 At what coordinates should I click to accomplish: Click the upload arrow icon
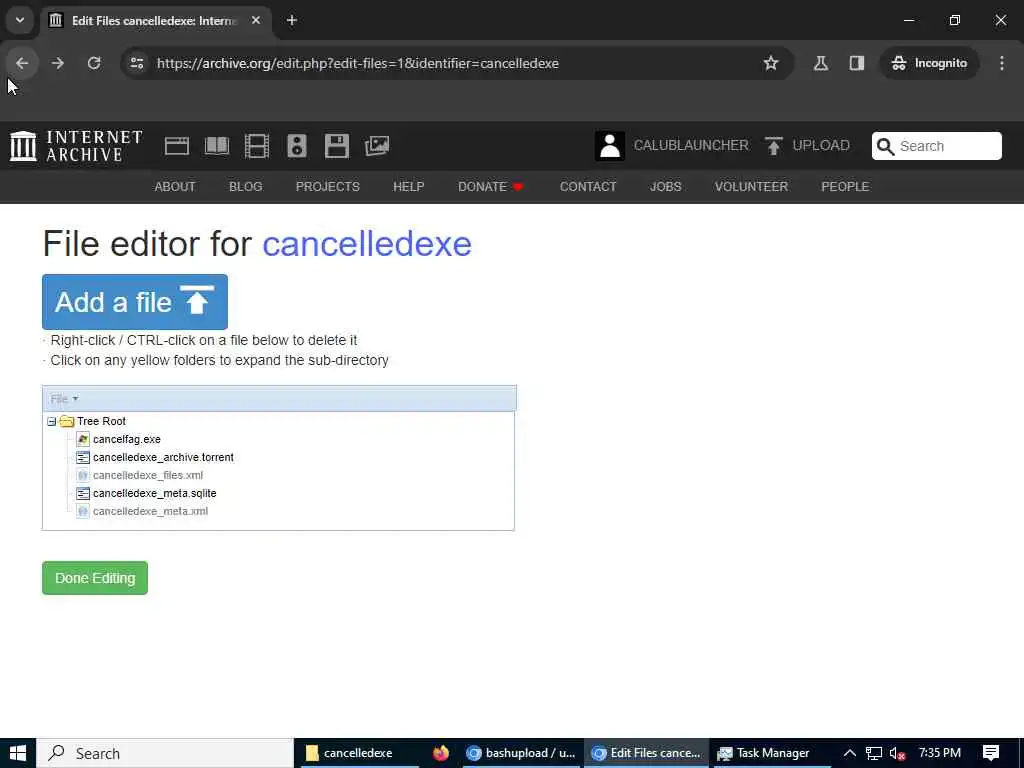coord(774,146)
